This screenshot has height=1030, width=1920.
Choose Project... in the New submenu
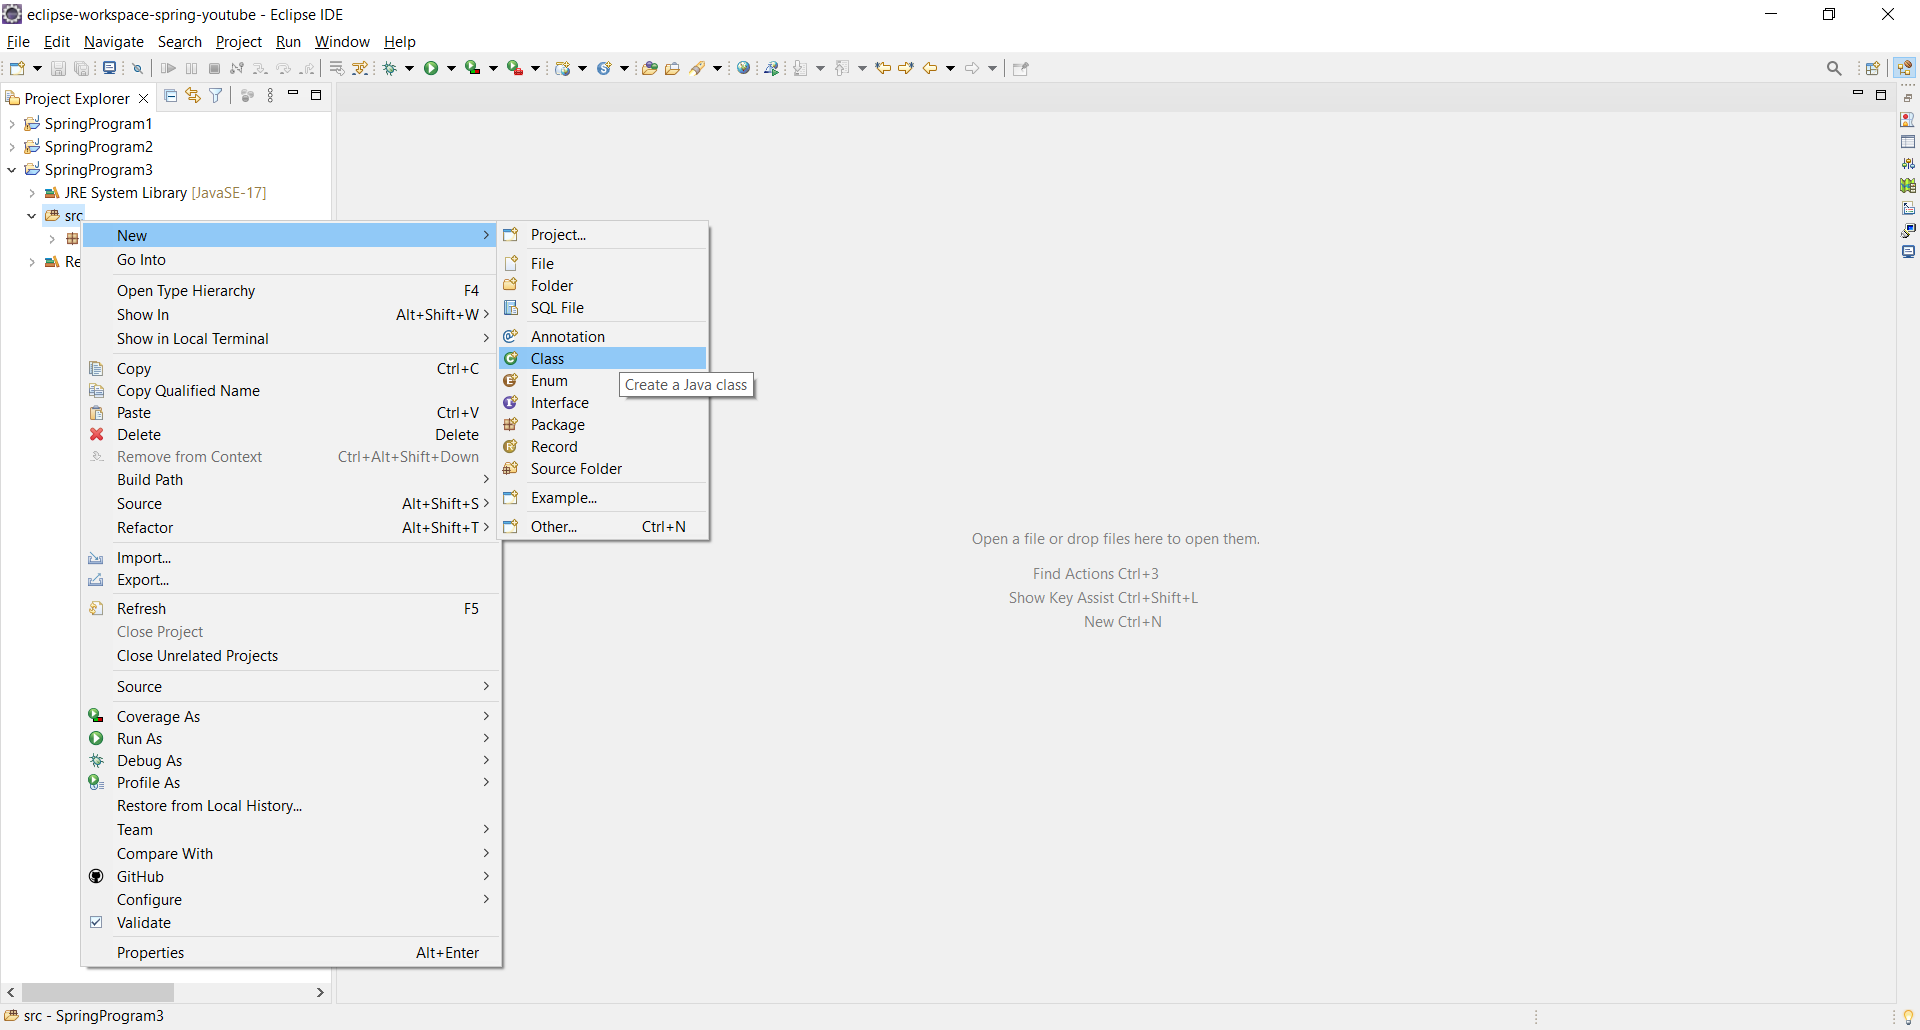coord(603,234)
